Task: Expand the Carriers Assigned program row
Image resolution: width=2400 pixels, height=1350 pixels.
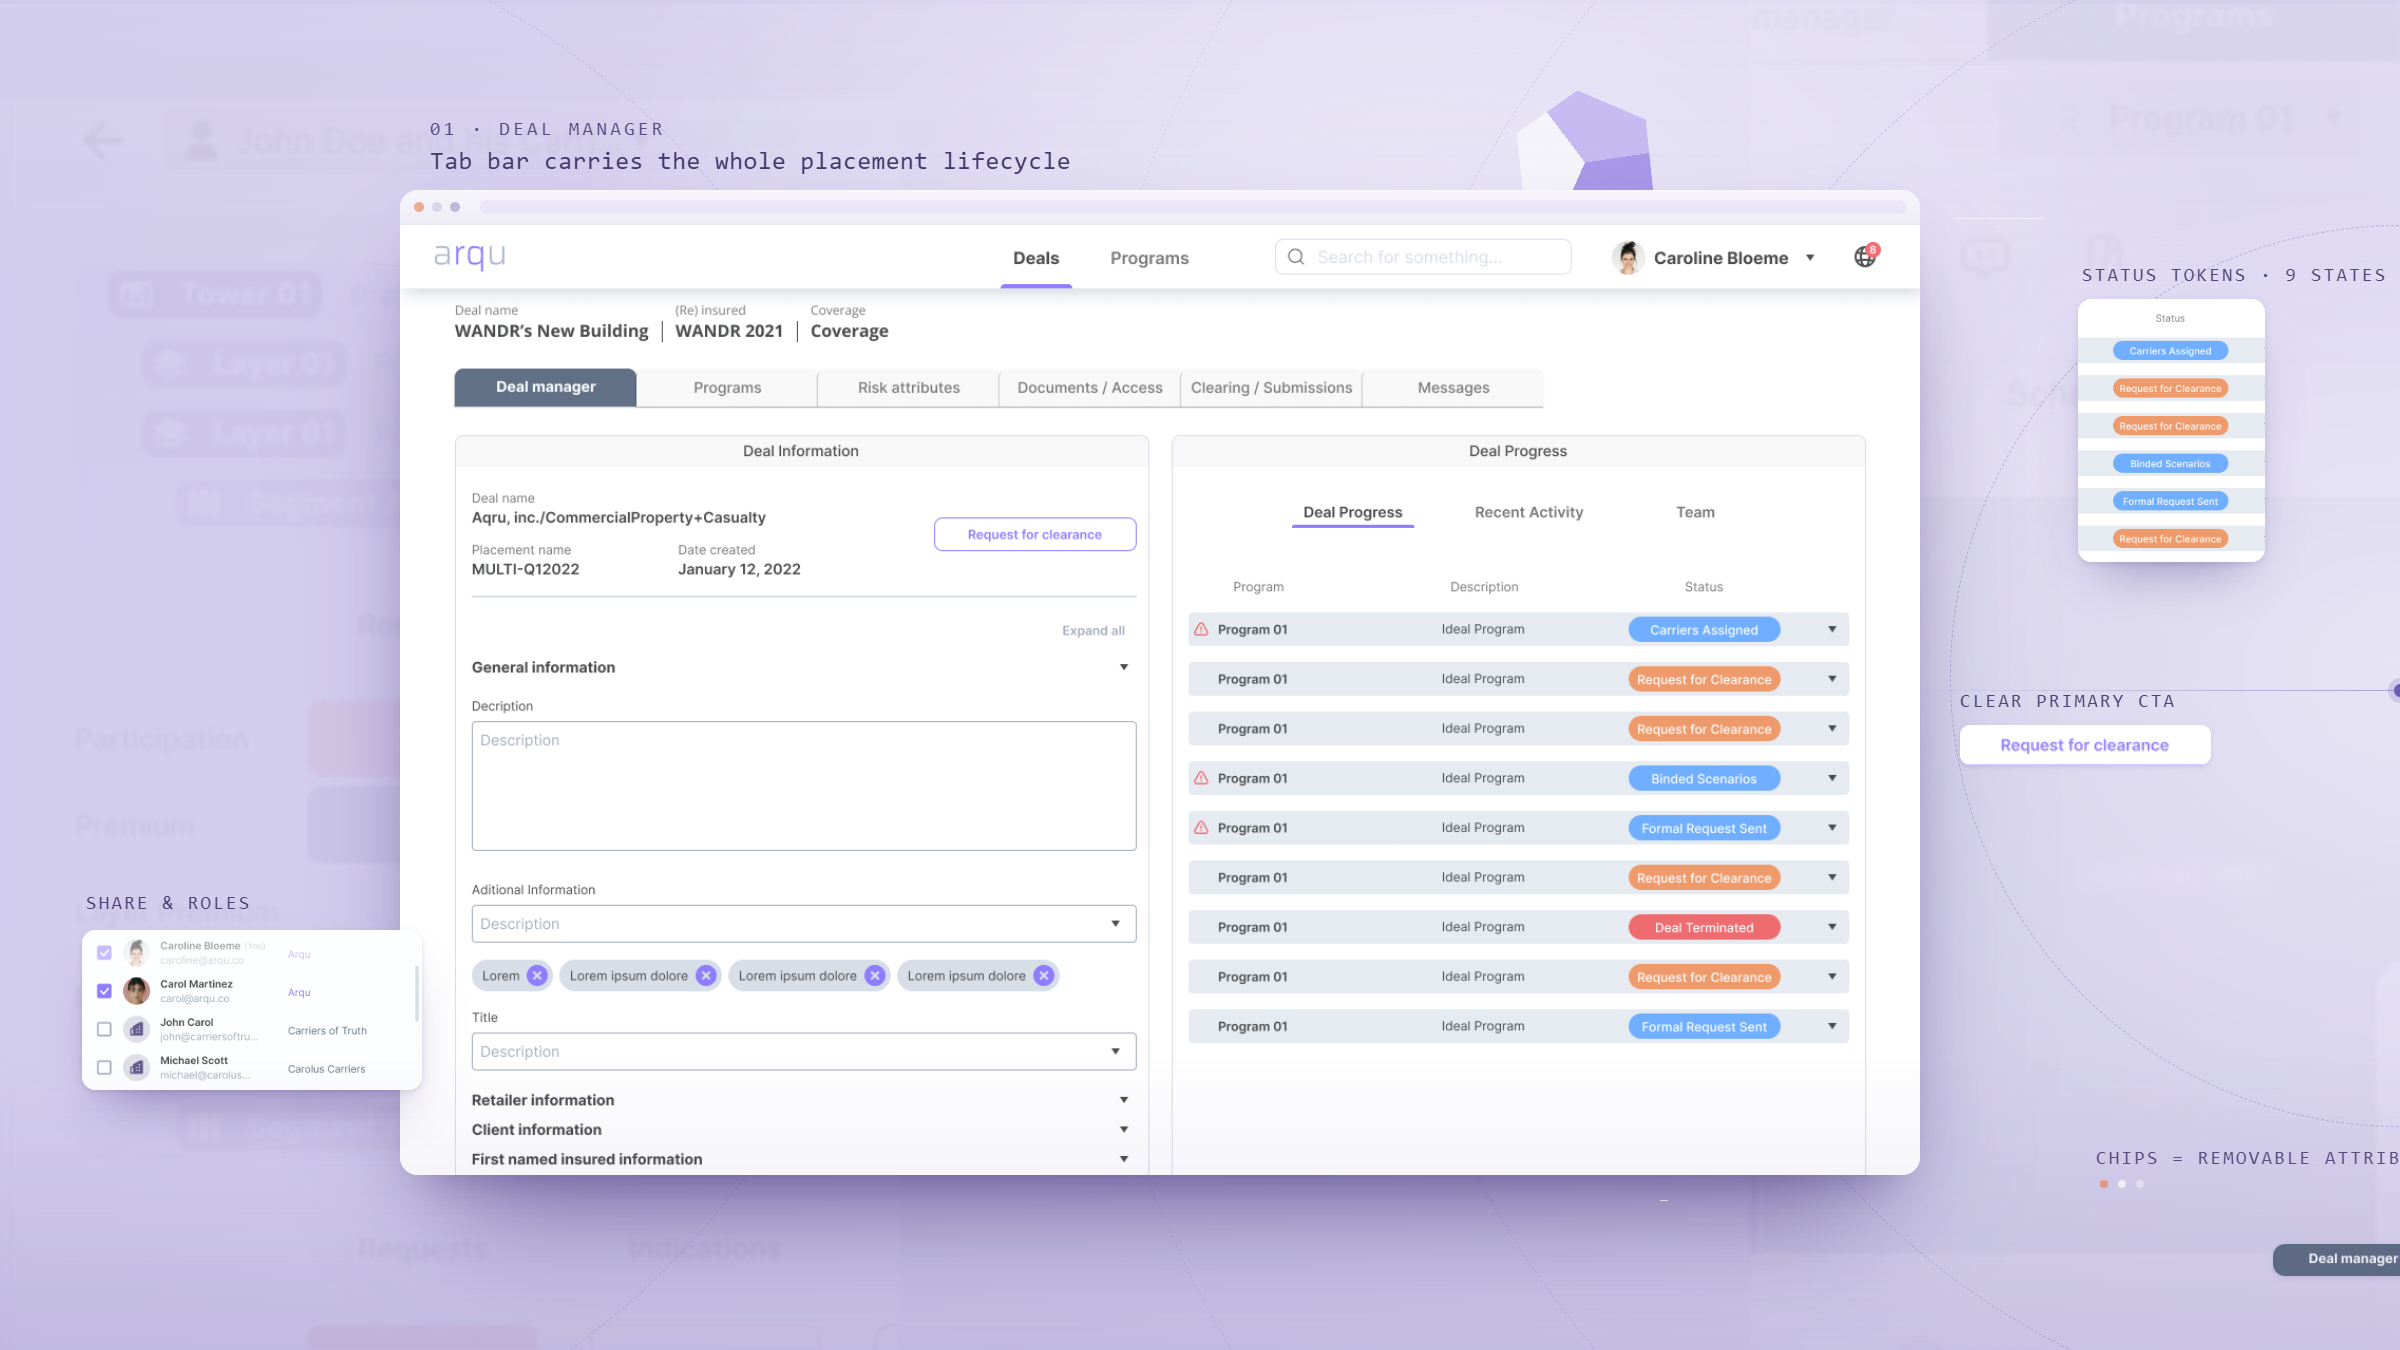Action: [1832, 629]
